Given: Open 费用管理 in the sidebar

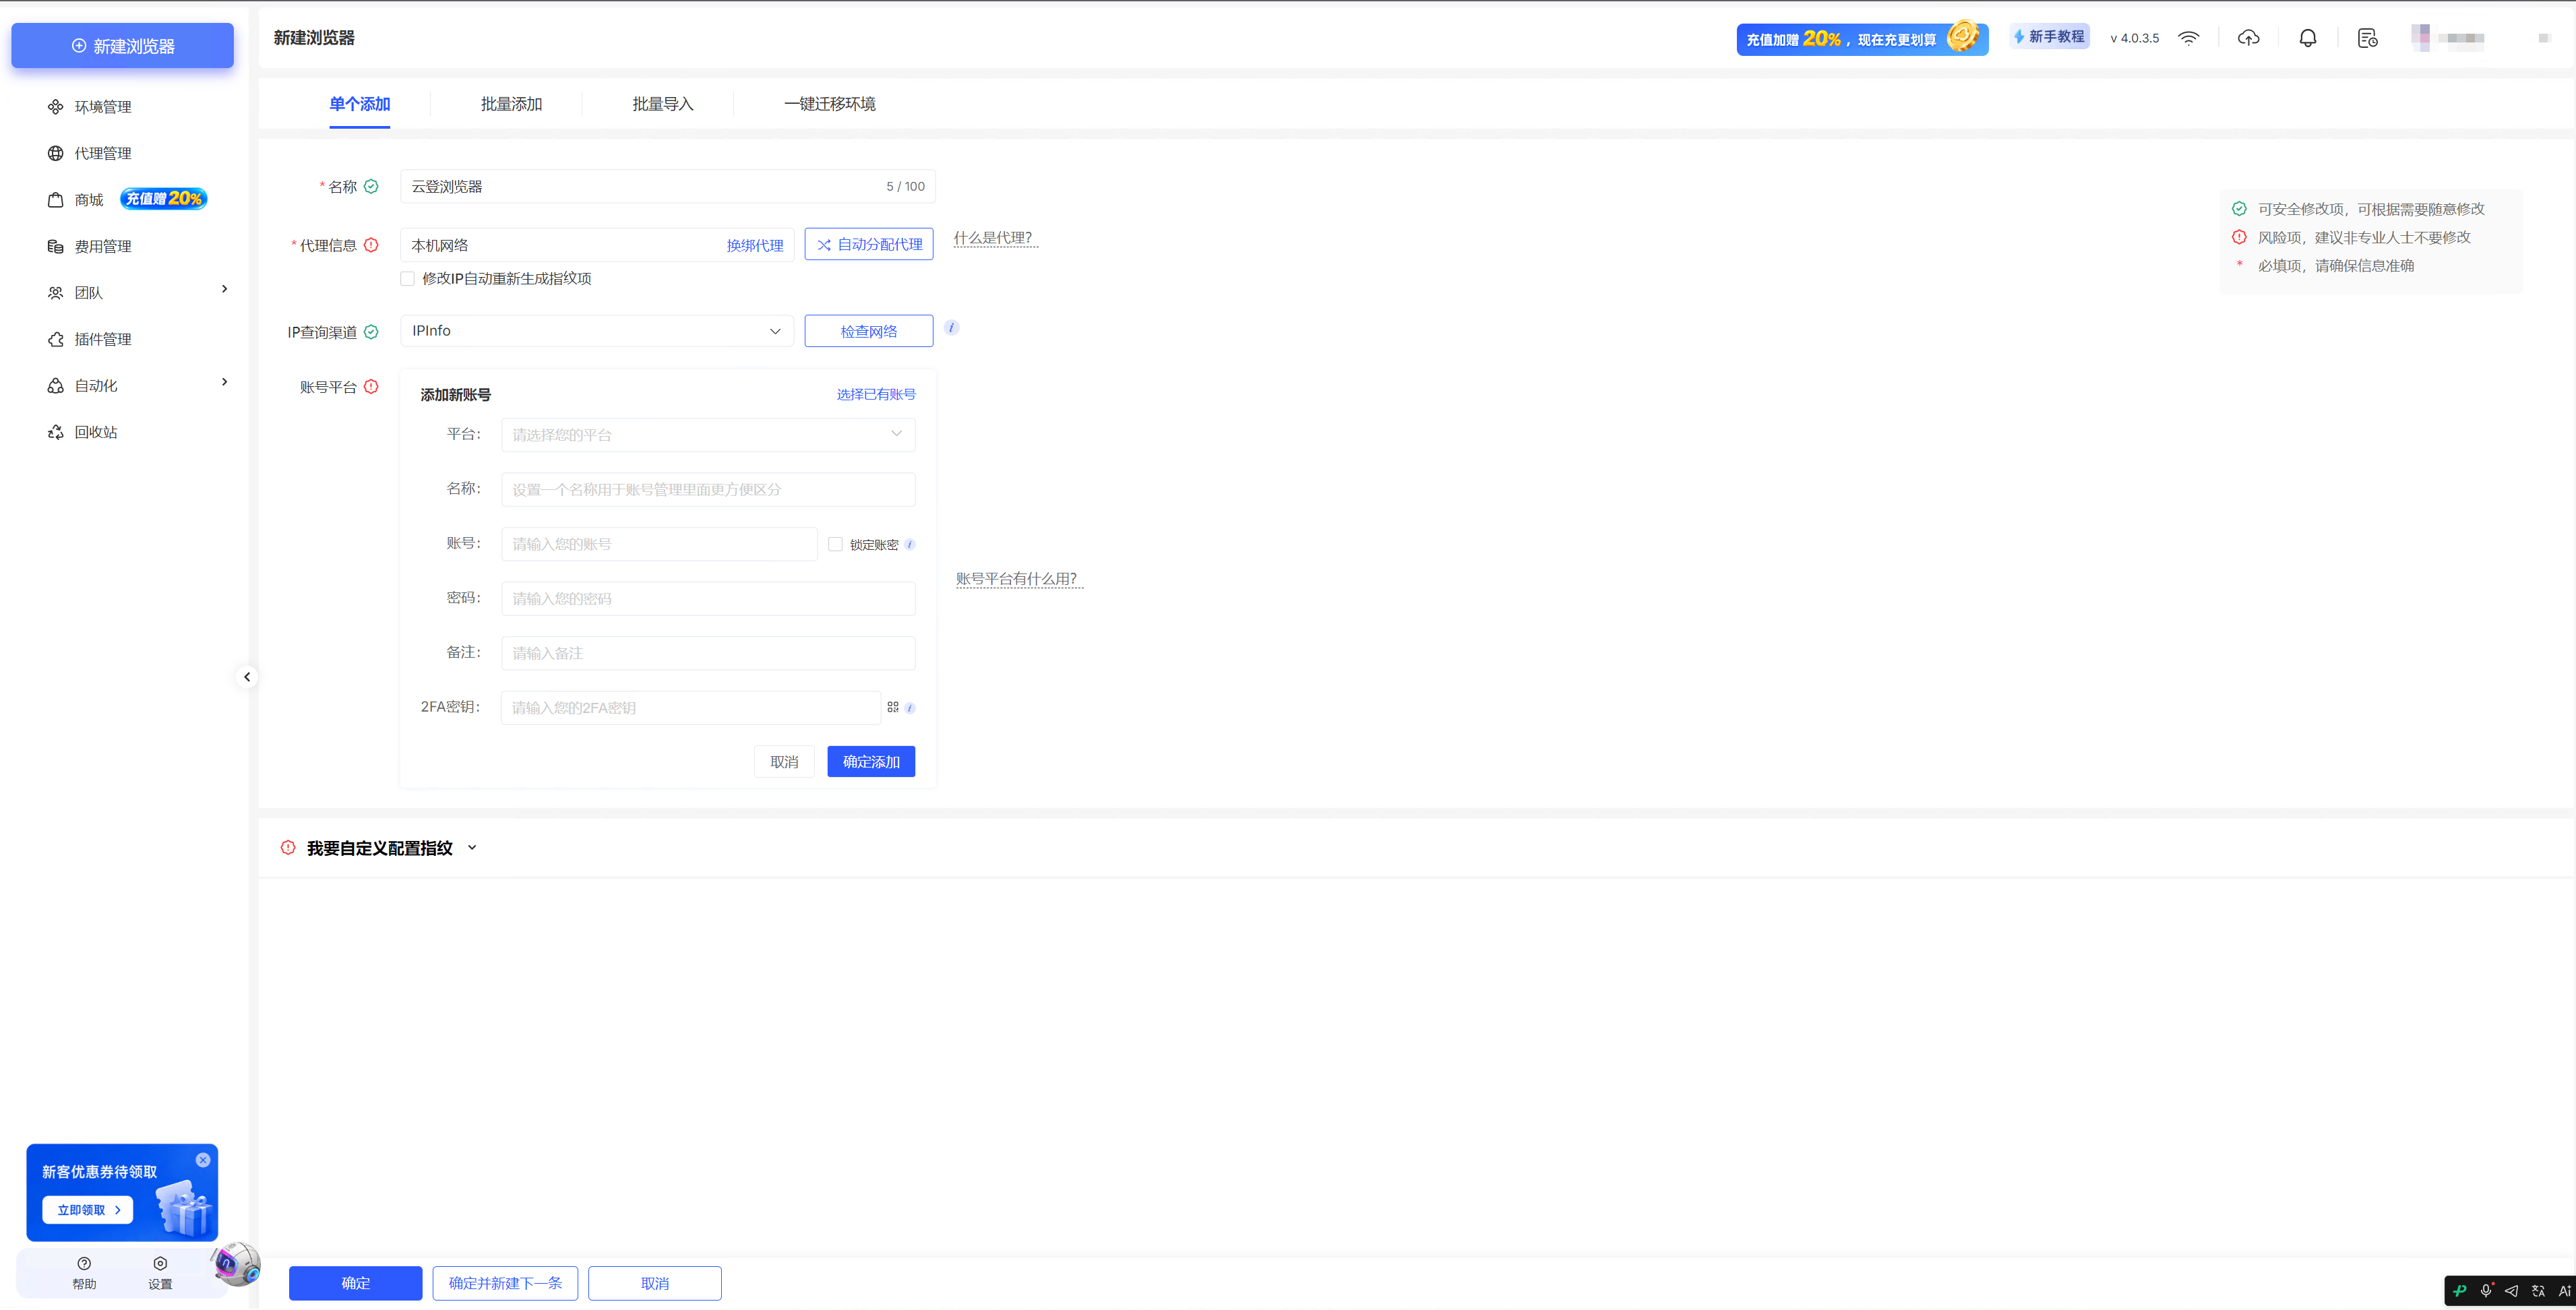Looking at the screenshot, I should 102,246.
